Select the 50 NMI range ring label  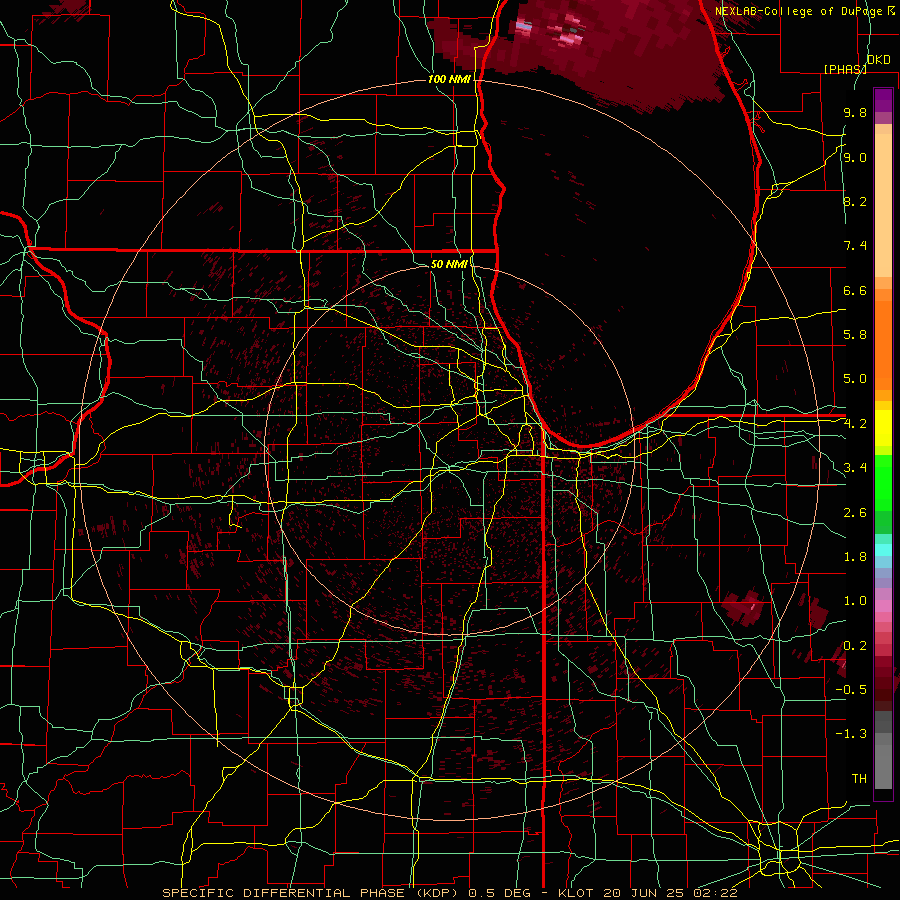[449, 264]
